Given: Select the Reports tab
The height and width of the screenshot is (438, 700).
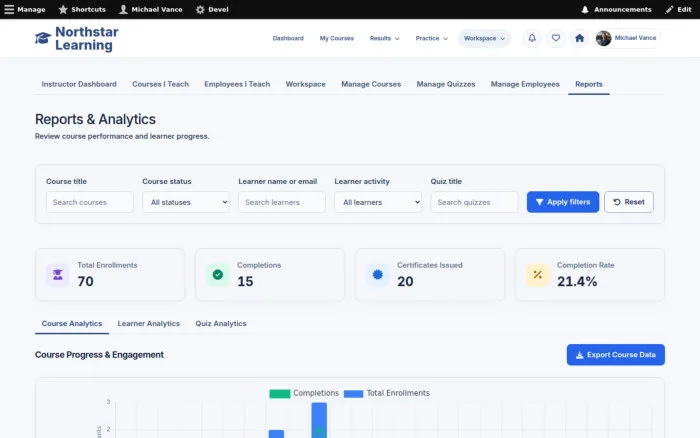Looking at the screenshot, I should [588, 84].
